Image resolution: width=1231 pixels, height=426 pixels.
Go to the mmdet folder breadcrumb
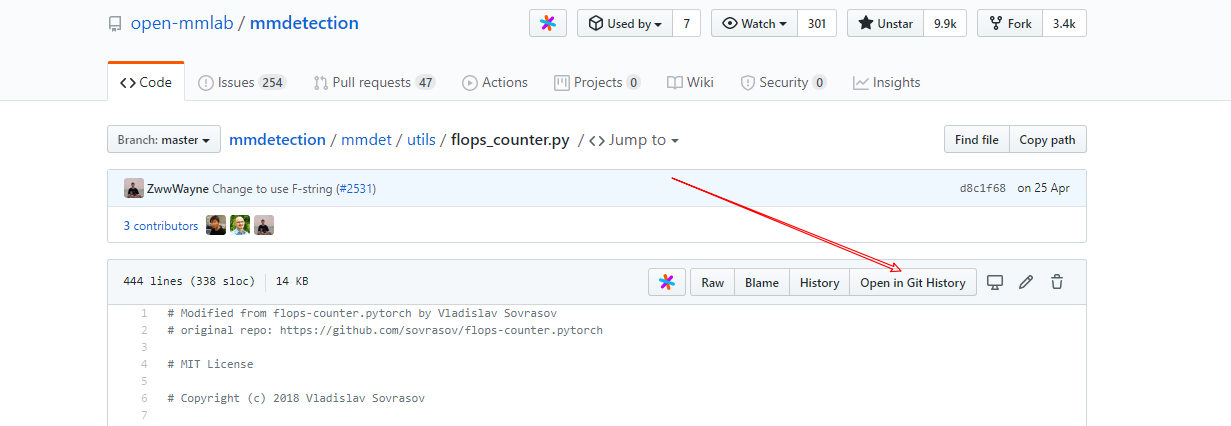click(366, 139)
